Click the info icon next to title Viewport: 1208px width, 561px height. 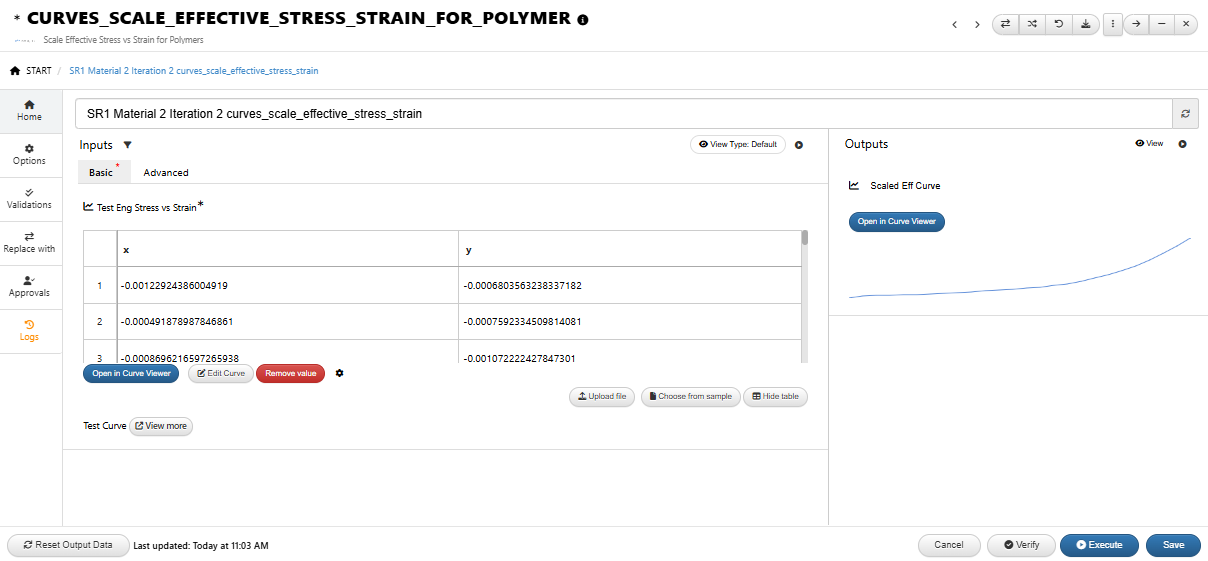(x=583, y=19)
